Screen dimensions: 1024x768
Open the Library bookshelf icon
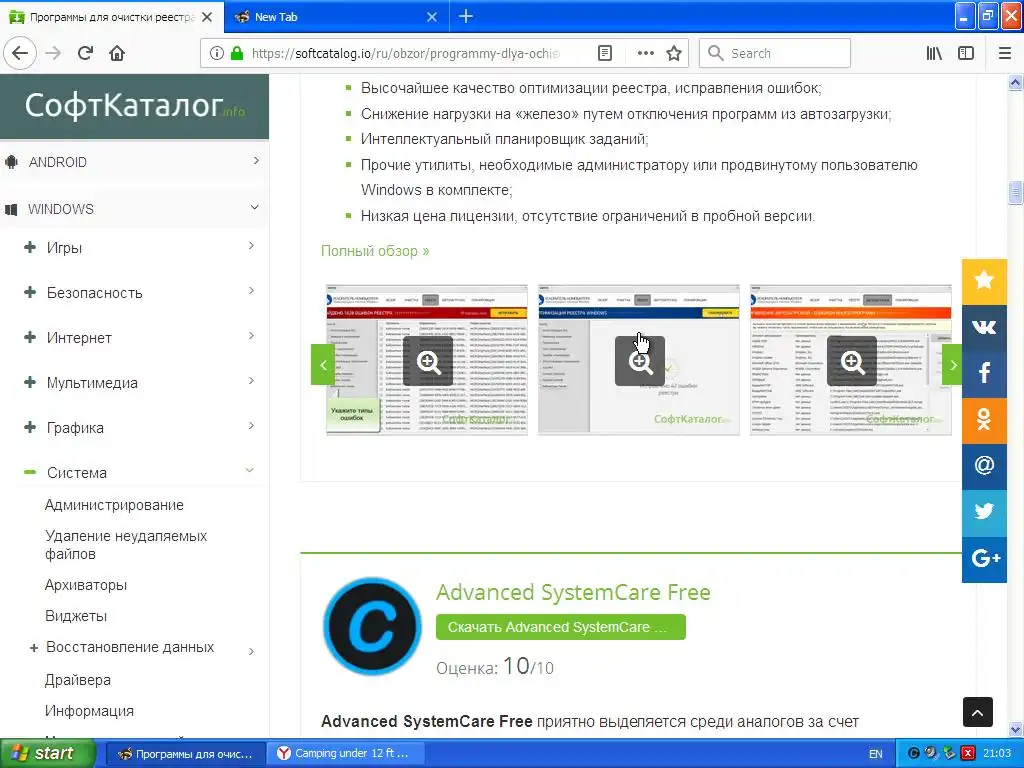934,53
